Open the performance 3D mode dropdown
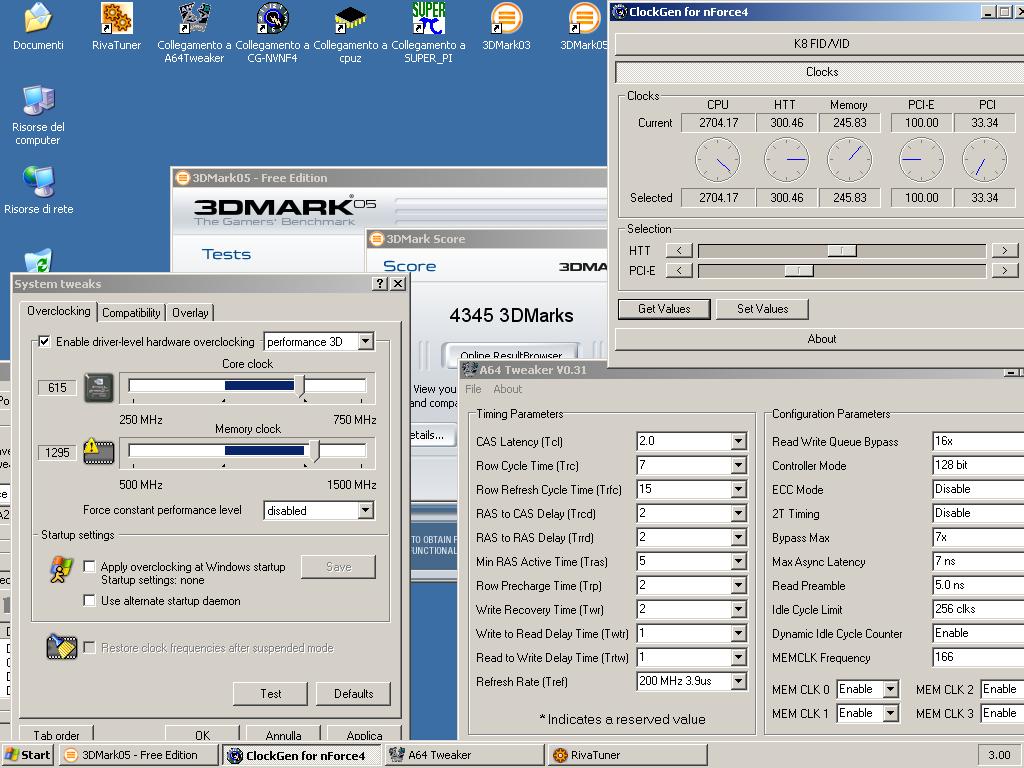 [x=366, y=342]
